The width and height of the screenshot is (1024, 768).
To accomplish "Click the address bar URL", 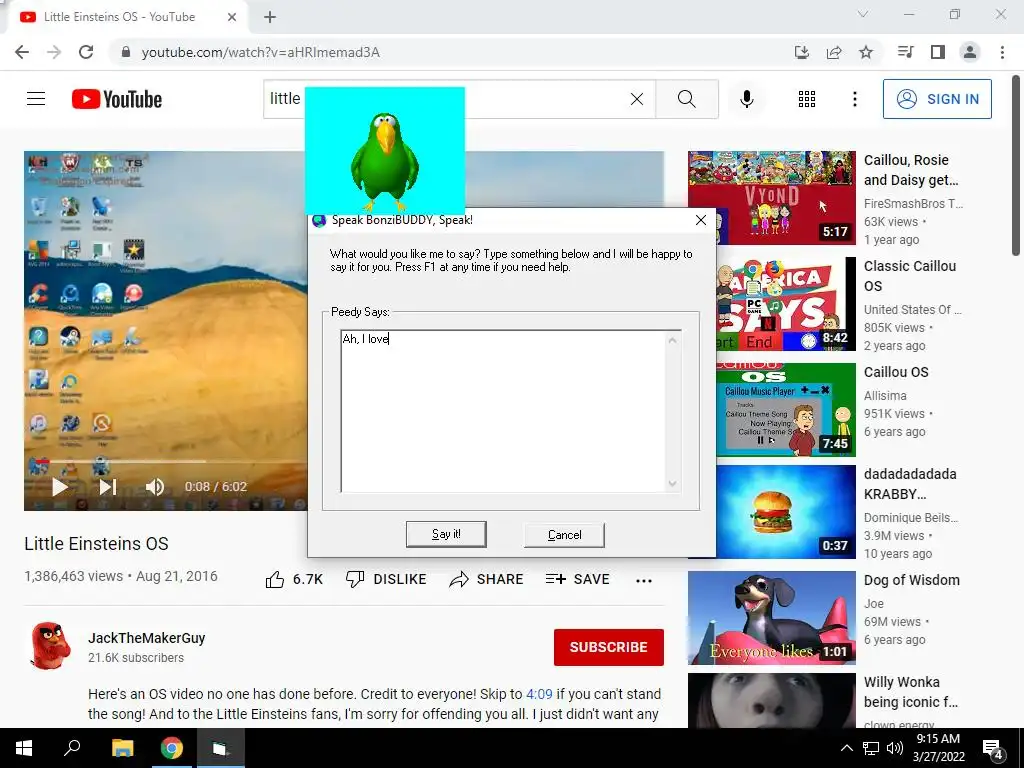I will (x=261, y=52).
